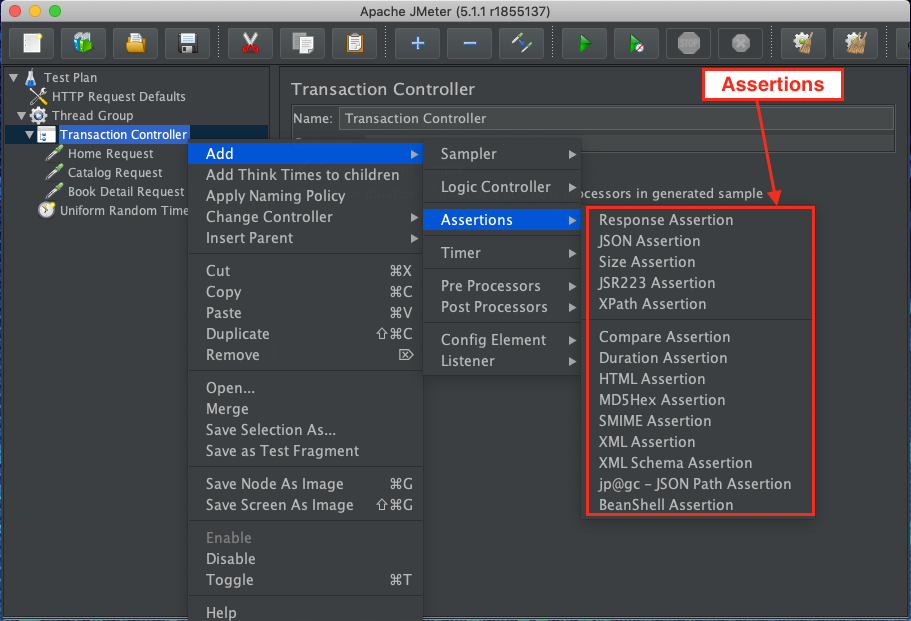Click Add Think Times to children
The width and height of the screenshot is (911, 621).
click(305, 175)
